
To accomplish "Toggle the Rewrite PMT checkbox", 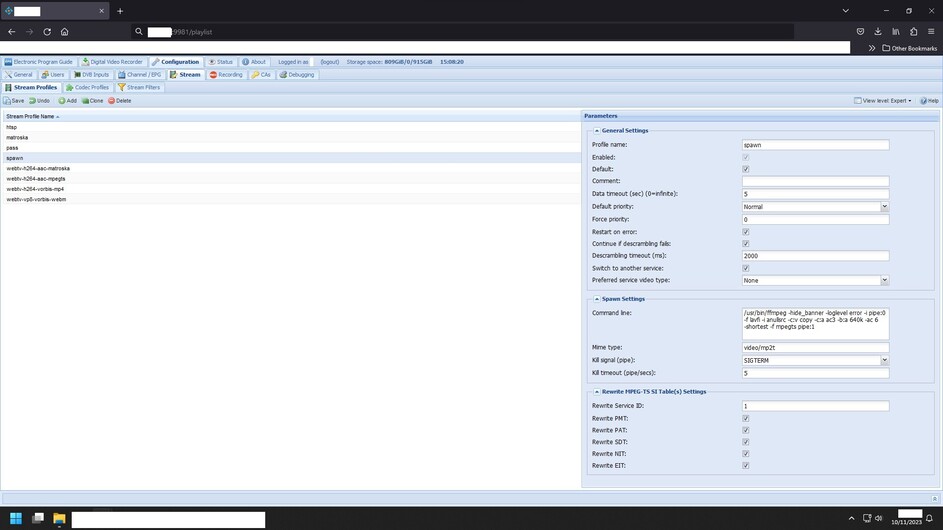I will (746, 418).
